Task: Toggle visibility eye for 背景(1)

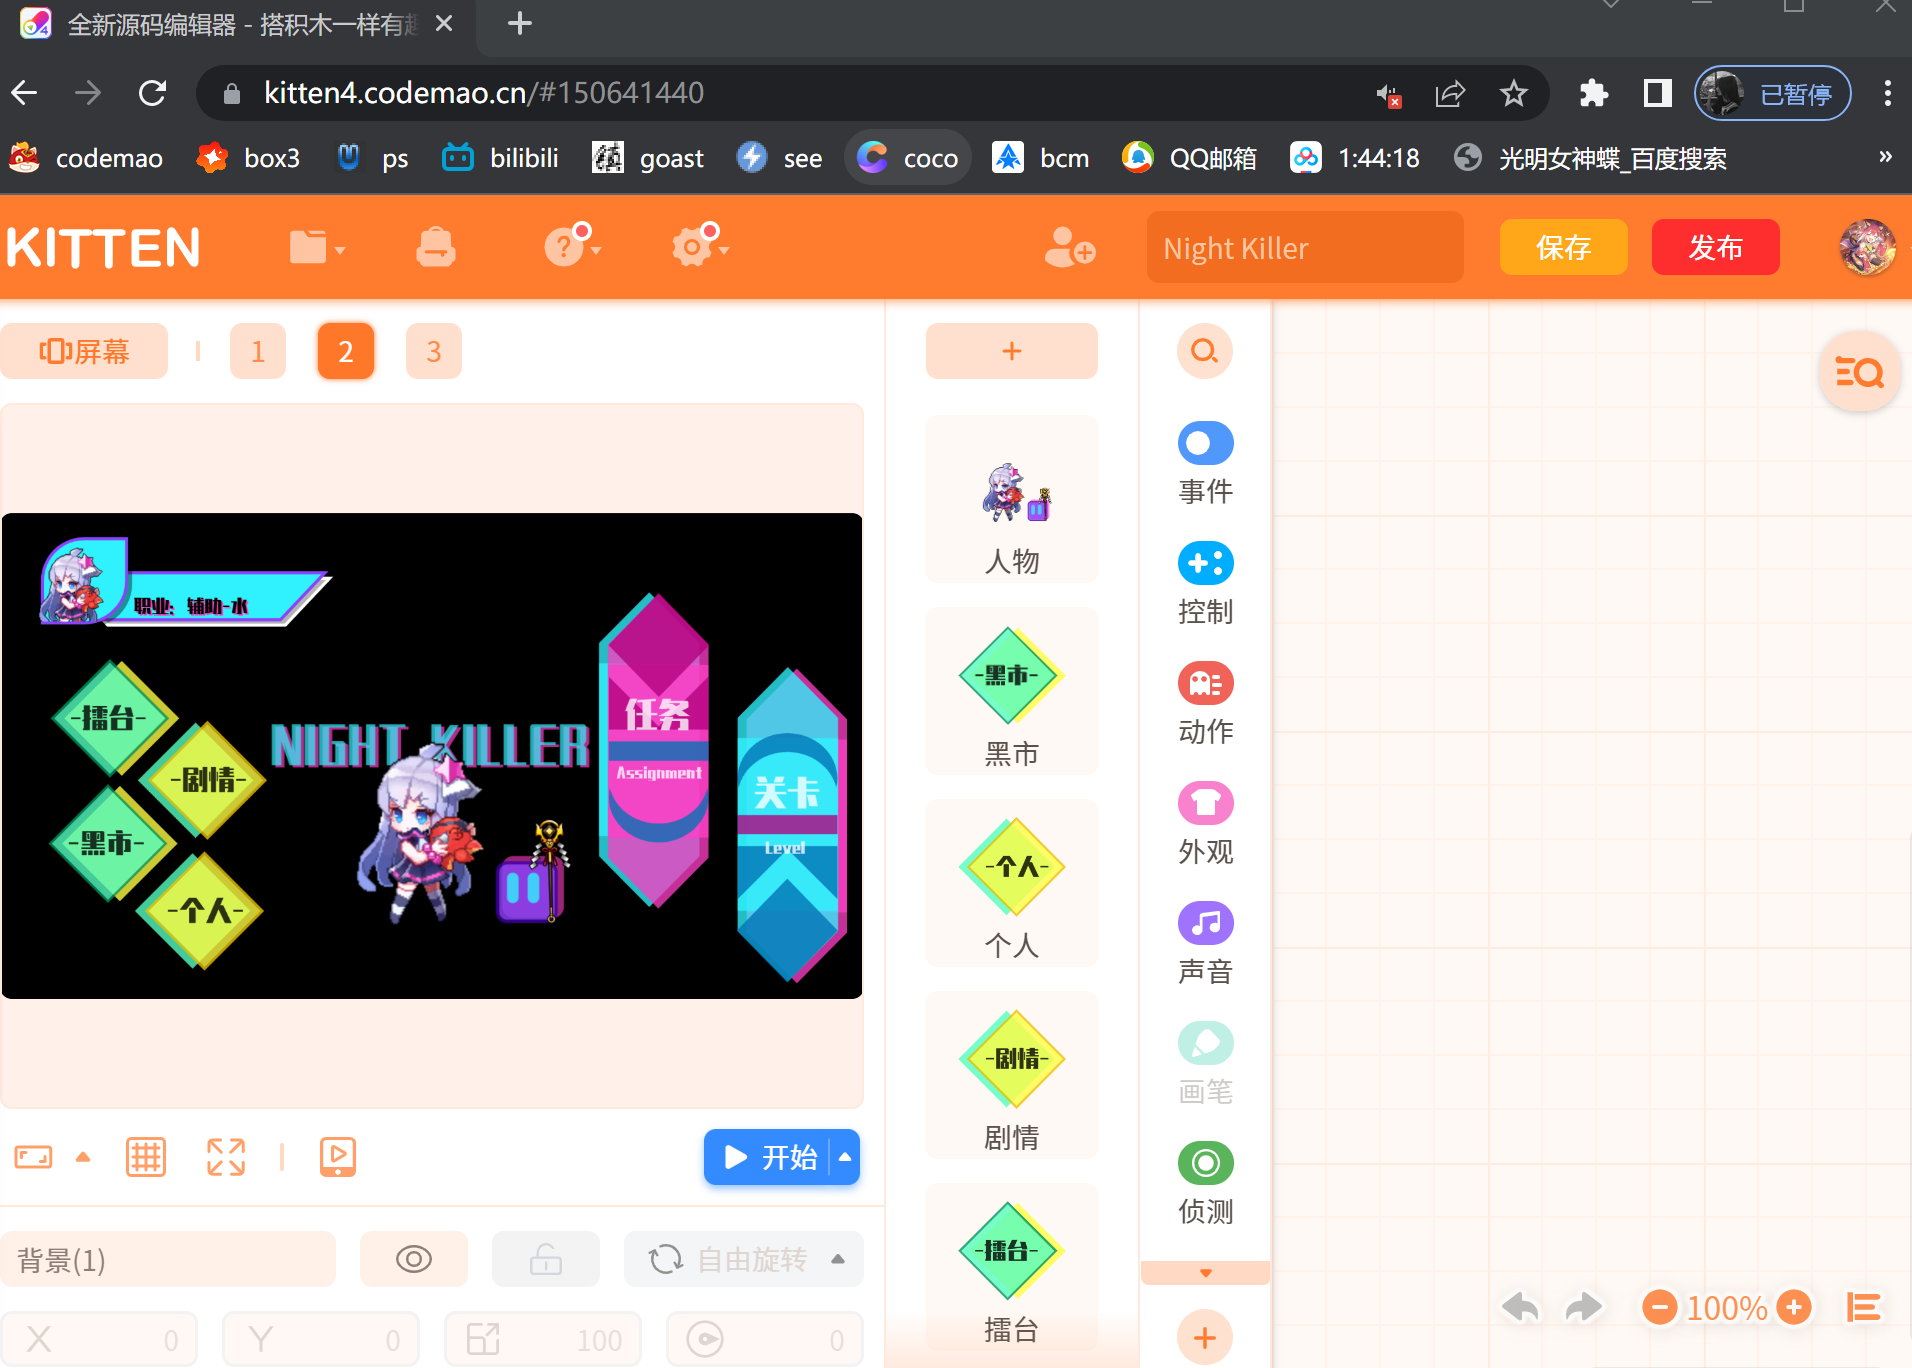Action: [x=414, y=1259]
